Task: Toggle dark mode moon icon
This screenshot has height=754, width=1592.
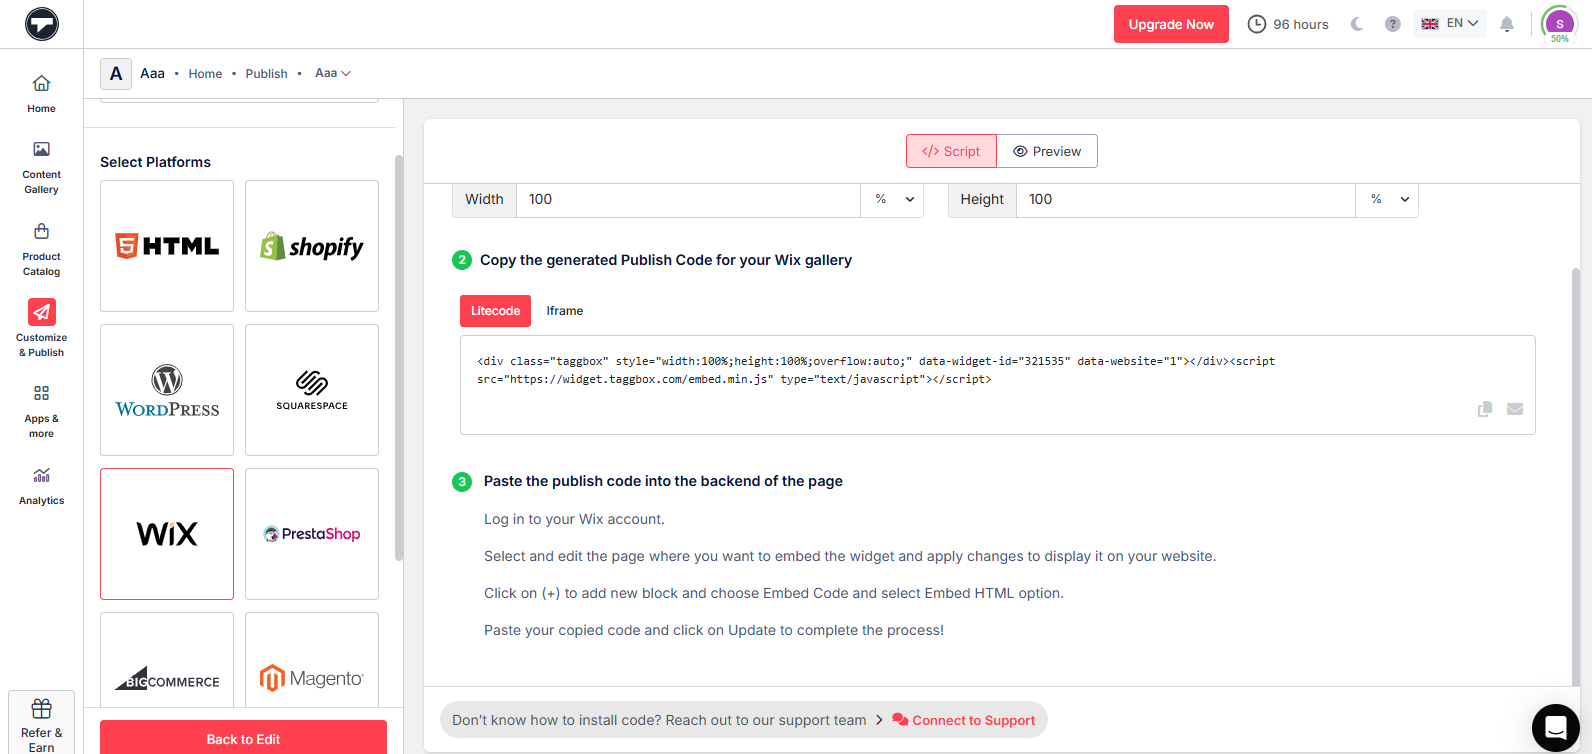Action: [x=1357, y=24]
